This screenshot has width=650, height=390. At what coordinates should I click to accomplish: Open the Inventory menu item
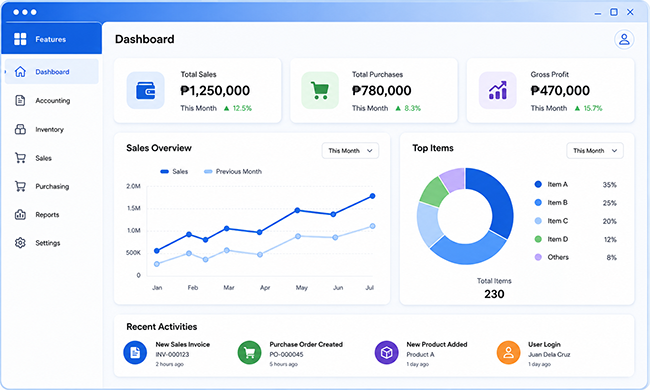pyautogui.click(x=52, y=129)
